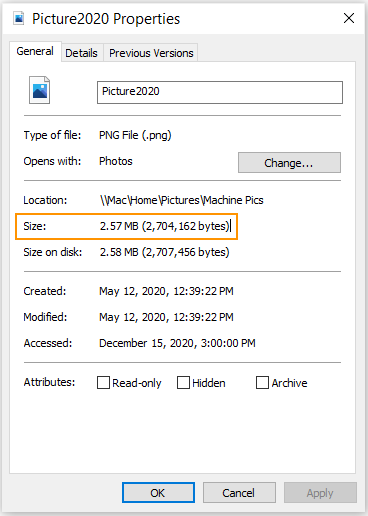Click the Change... button for Opens with
The image size is (368, 516).
(289, 163)
